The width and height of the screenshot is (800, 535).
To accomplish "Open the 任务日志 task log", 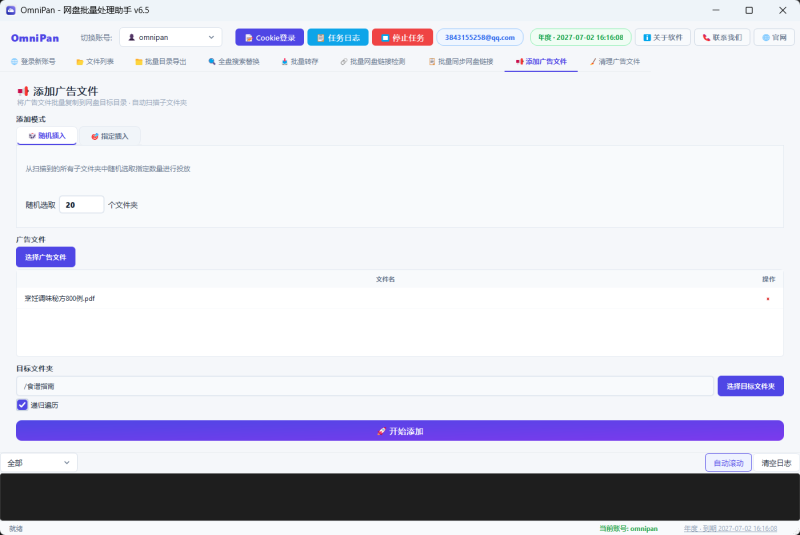I will [x=338, y=37].
